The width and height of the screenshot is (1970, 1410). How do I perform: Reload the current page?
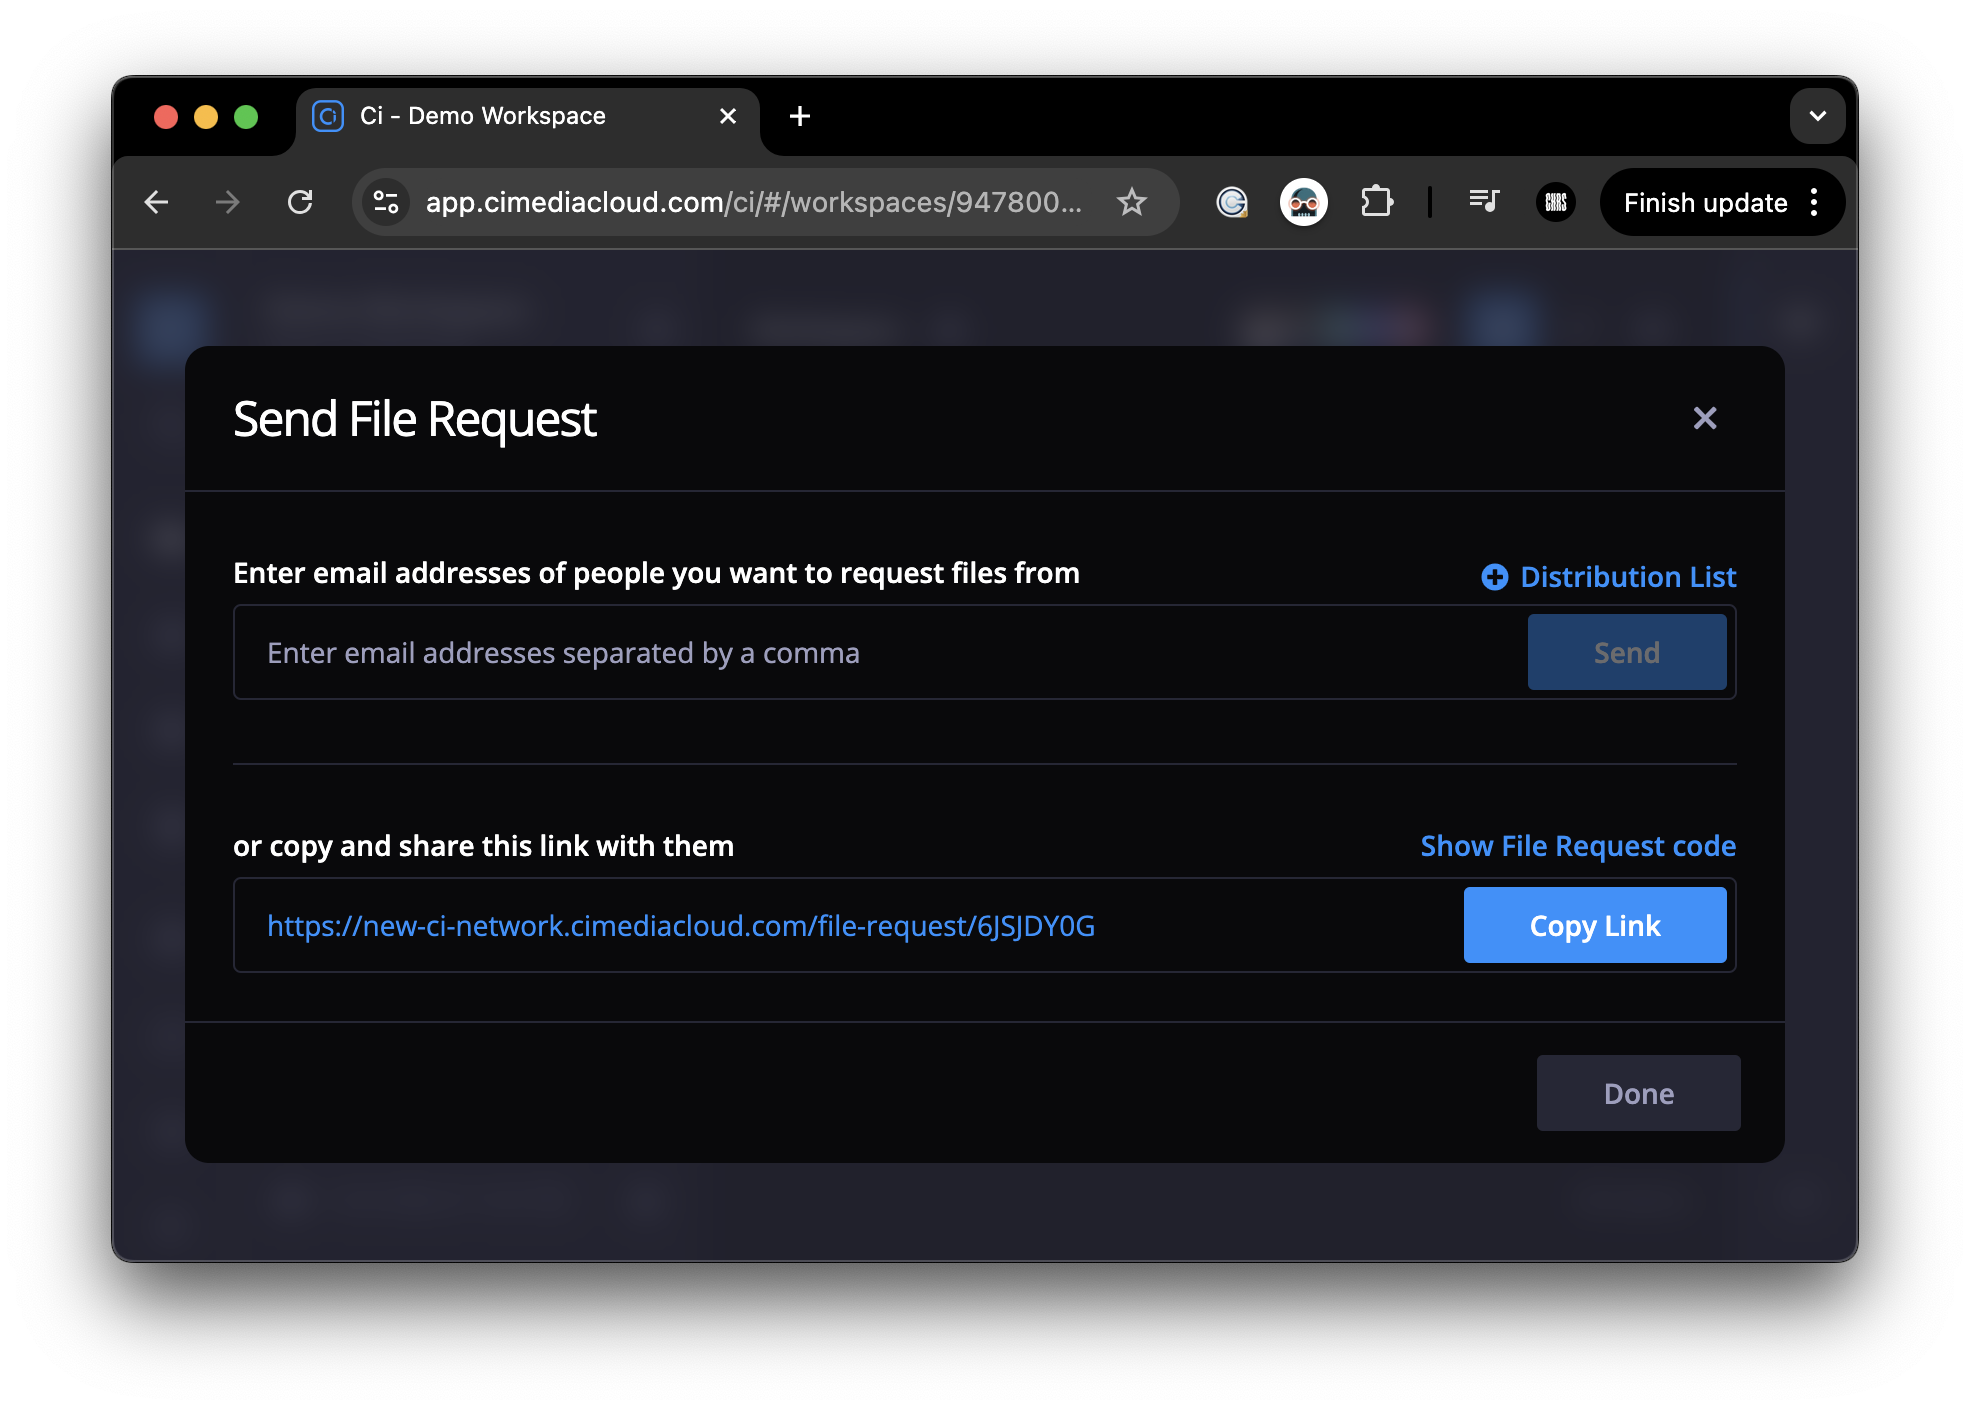tap(300, 202)
